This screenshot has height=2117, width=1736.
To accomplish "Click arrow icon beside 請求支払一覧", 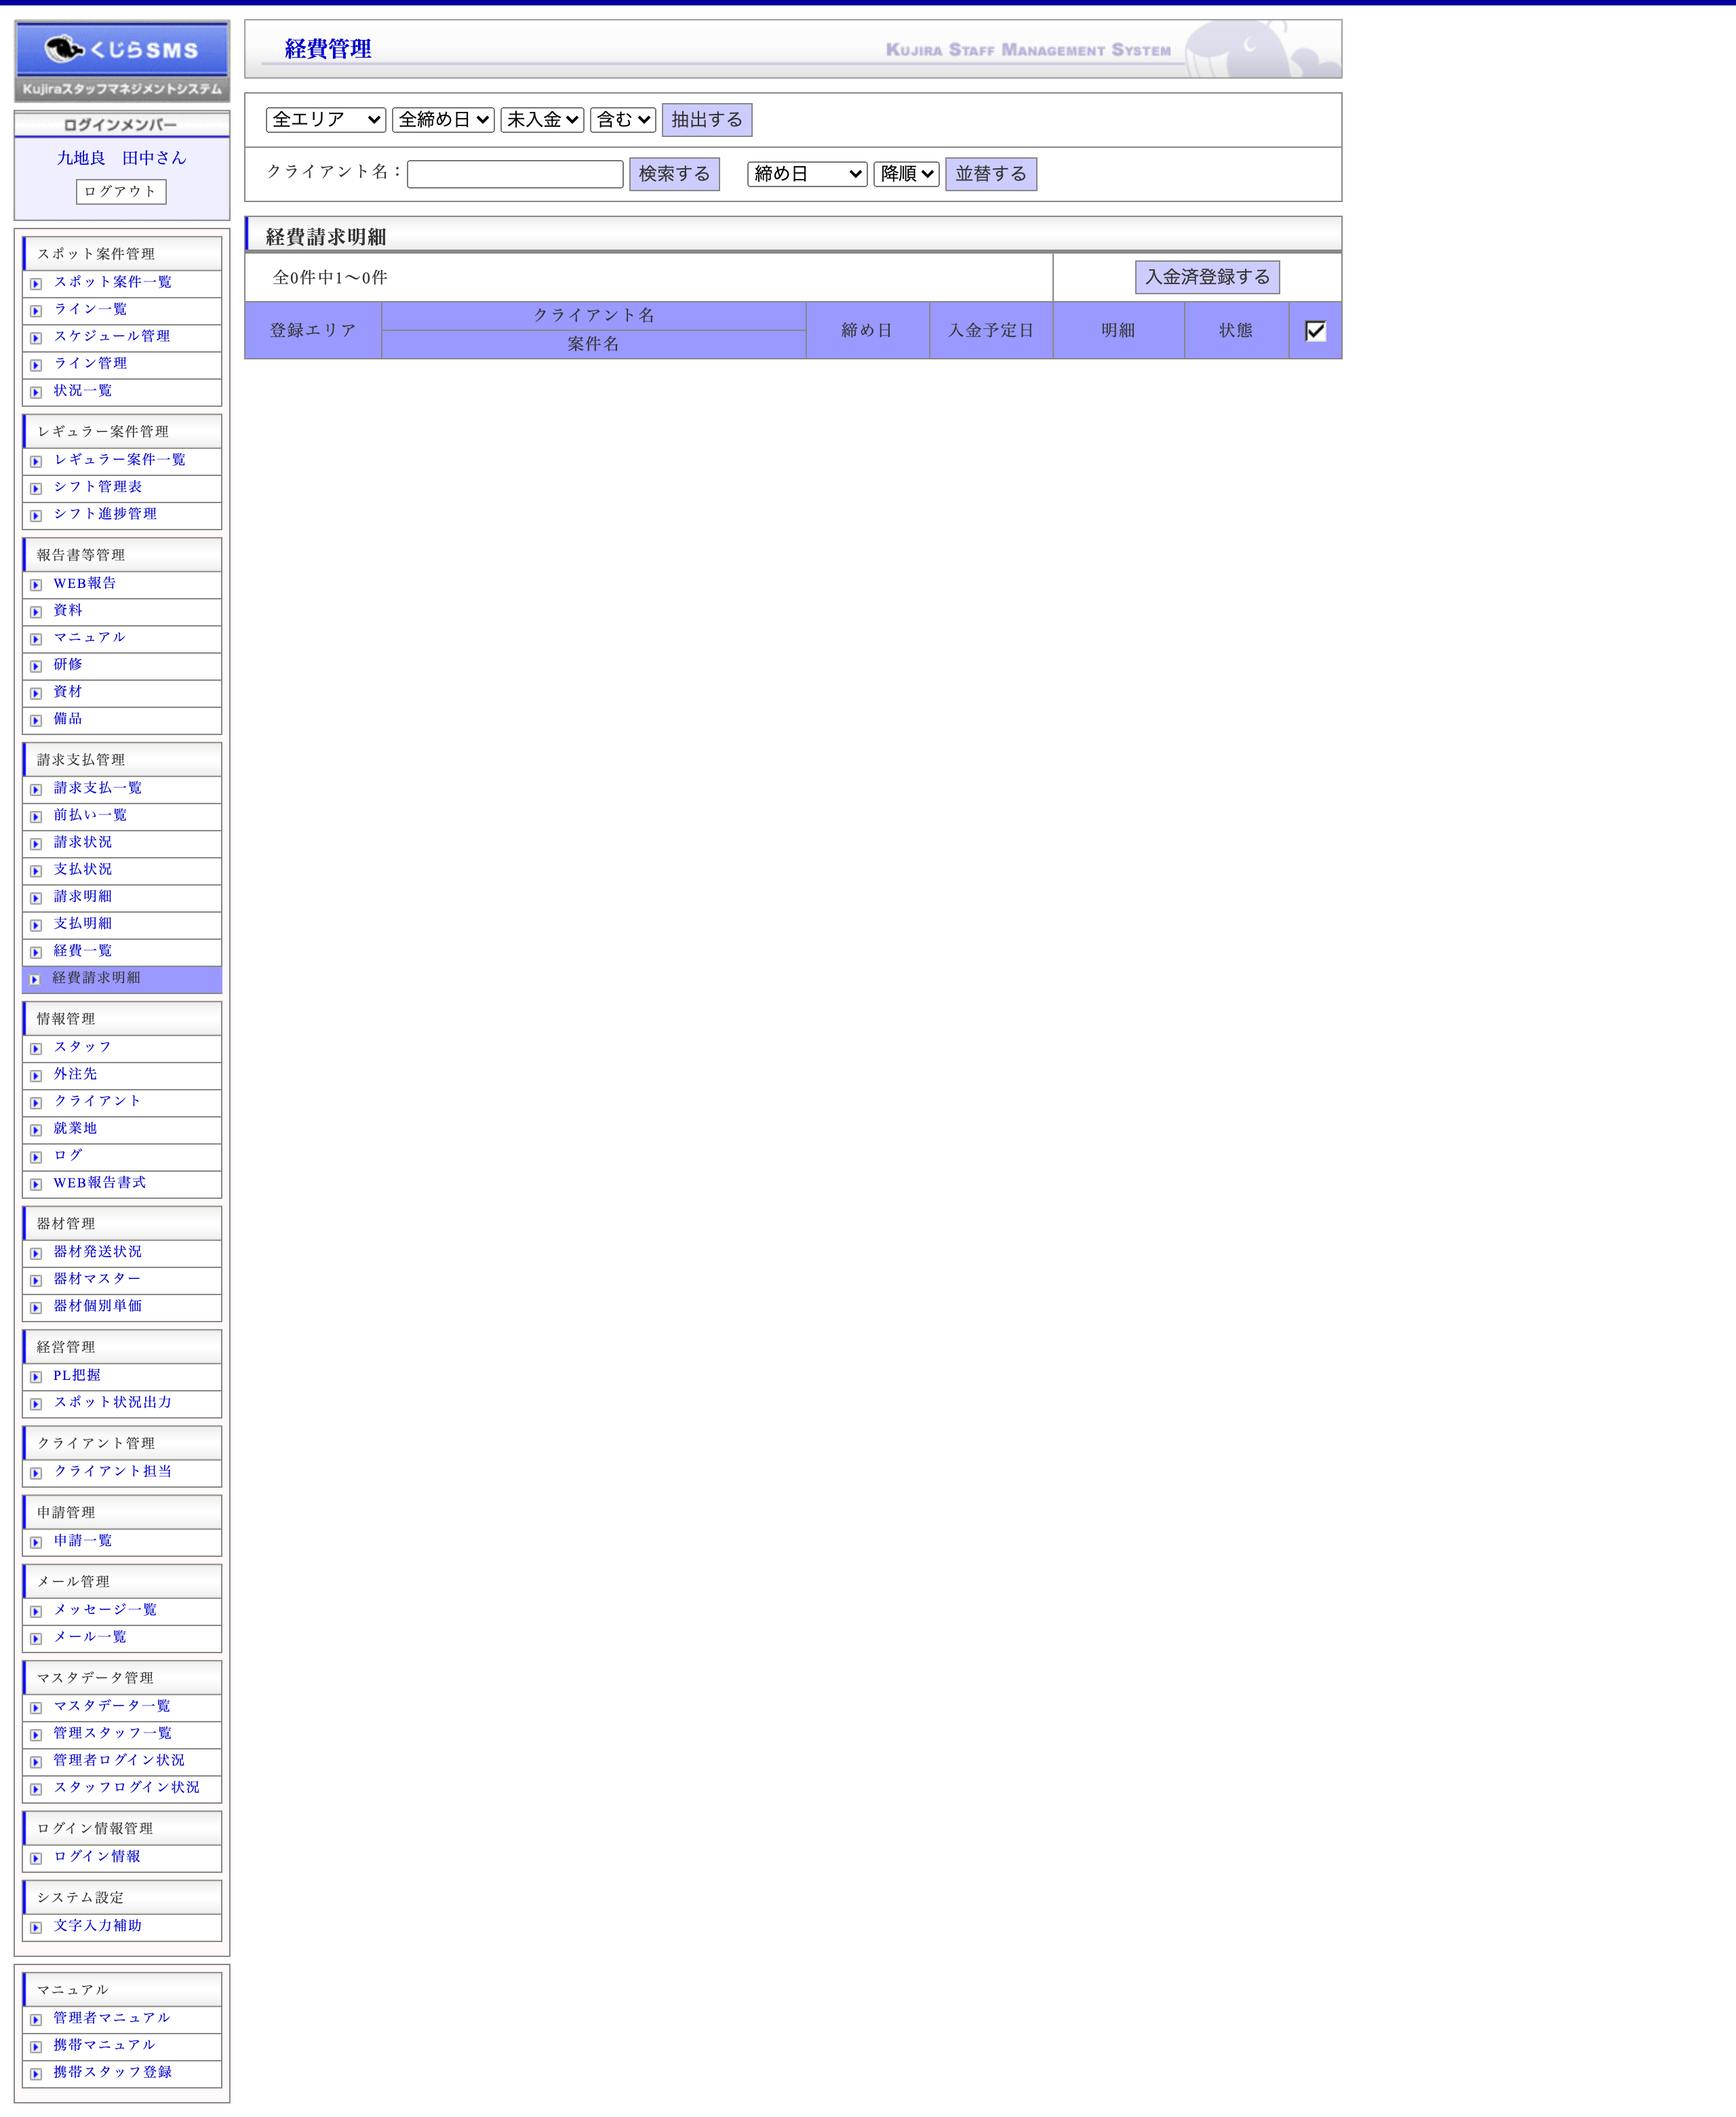I will pos(36,790).
